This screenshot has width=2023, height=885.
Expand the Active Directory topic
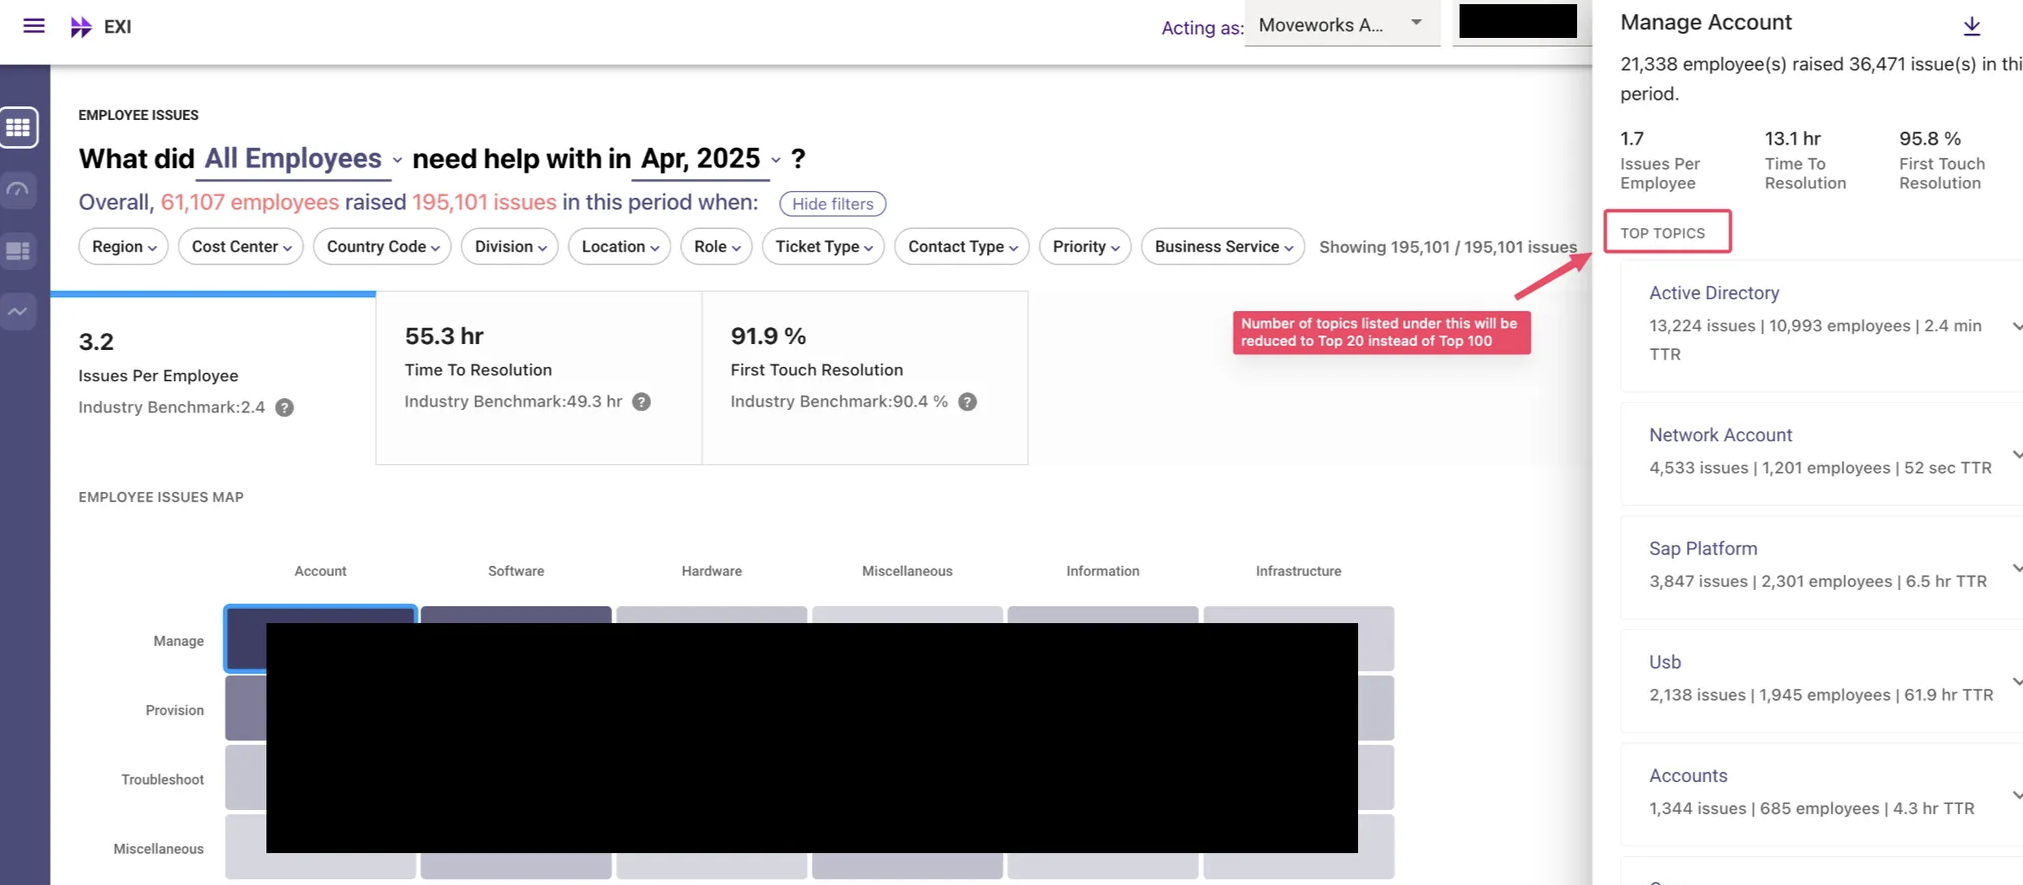click(2016, 326)
